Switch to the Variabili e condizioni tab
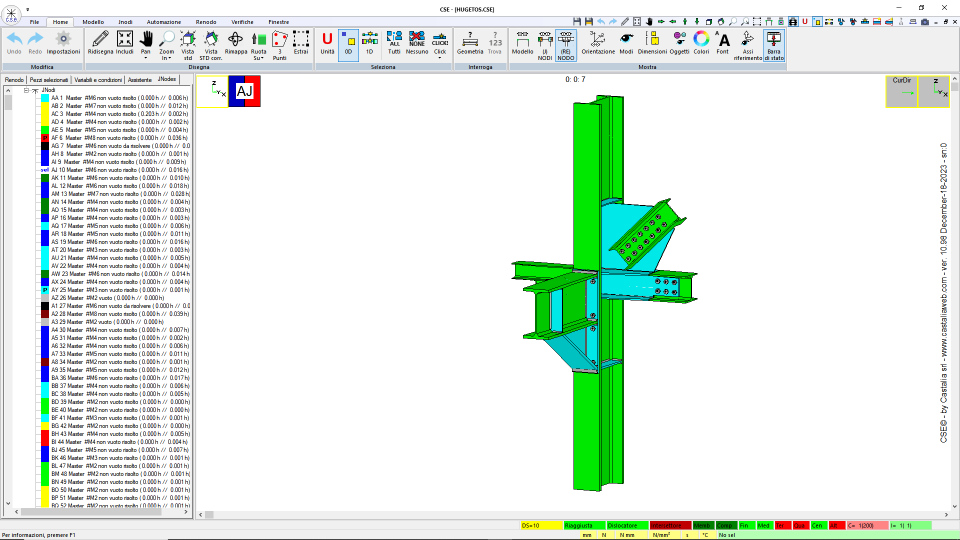 pyautogui.click(x=98, y=80)
